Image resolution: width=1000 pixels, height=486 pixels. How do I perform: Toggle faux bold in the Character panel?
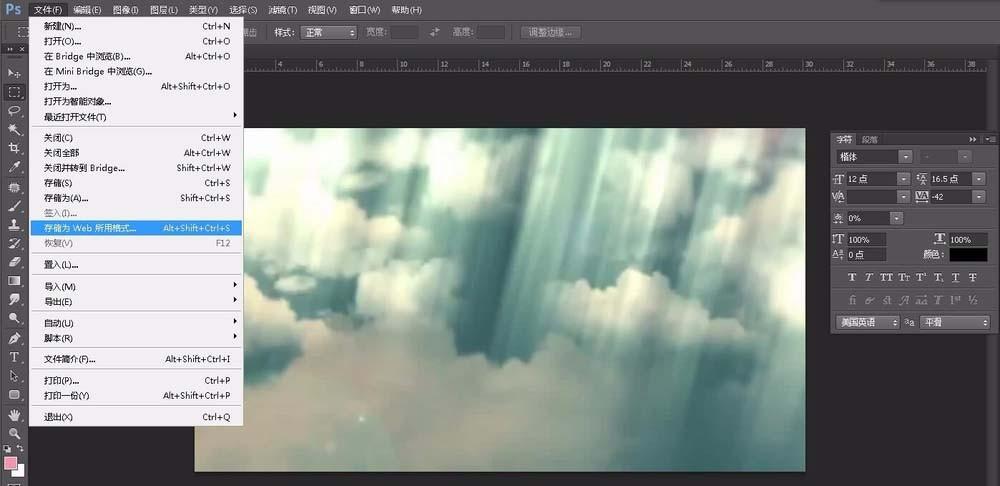point(851,277)
